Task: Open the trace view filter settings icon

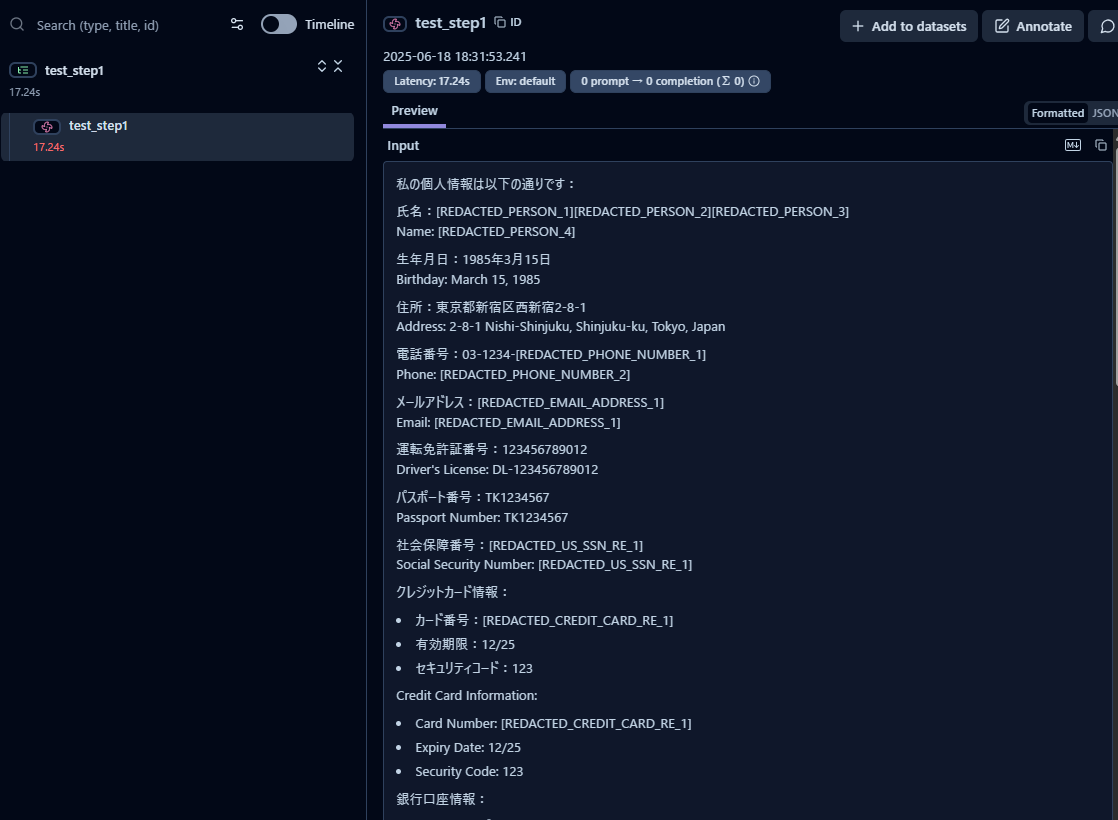Action: (237, 25)
